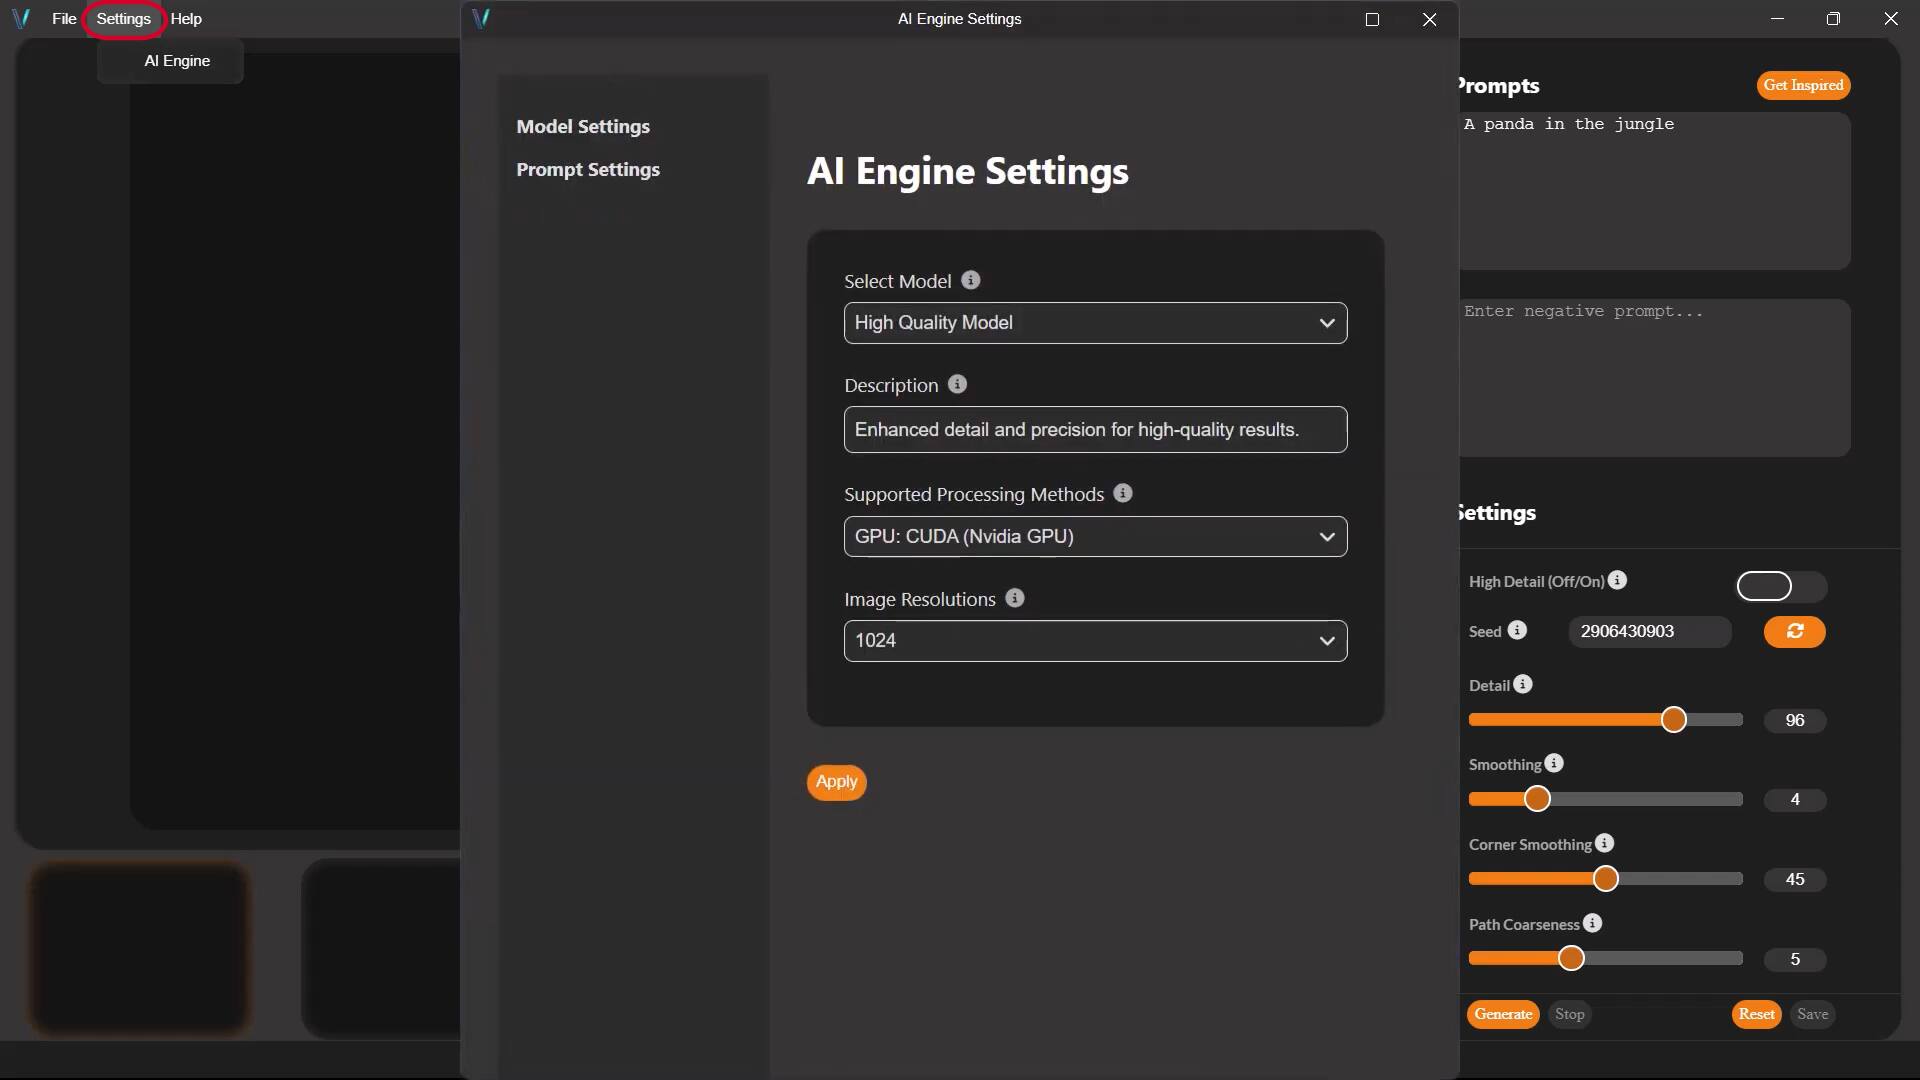This screenshot has width=1920, height=1080.
Task: Open the Settings menu
Action: pyautogui.click(x=123, y=19)
